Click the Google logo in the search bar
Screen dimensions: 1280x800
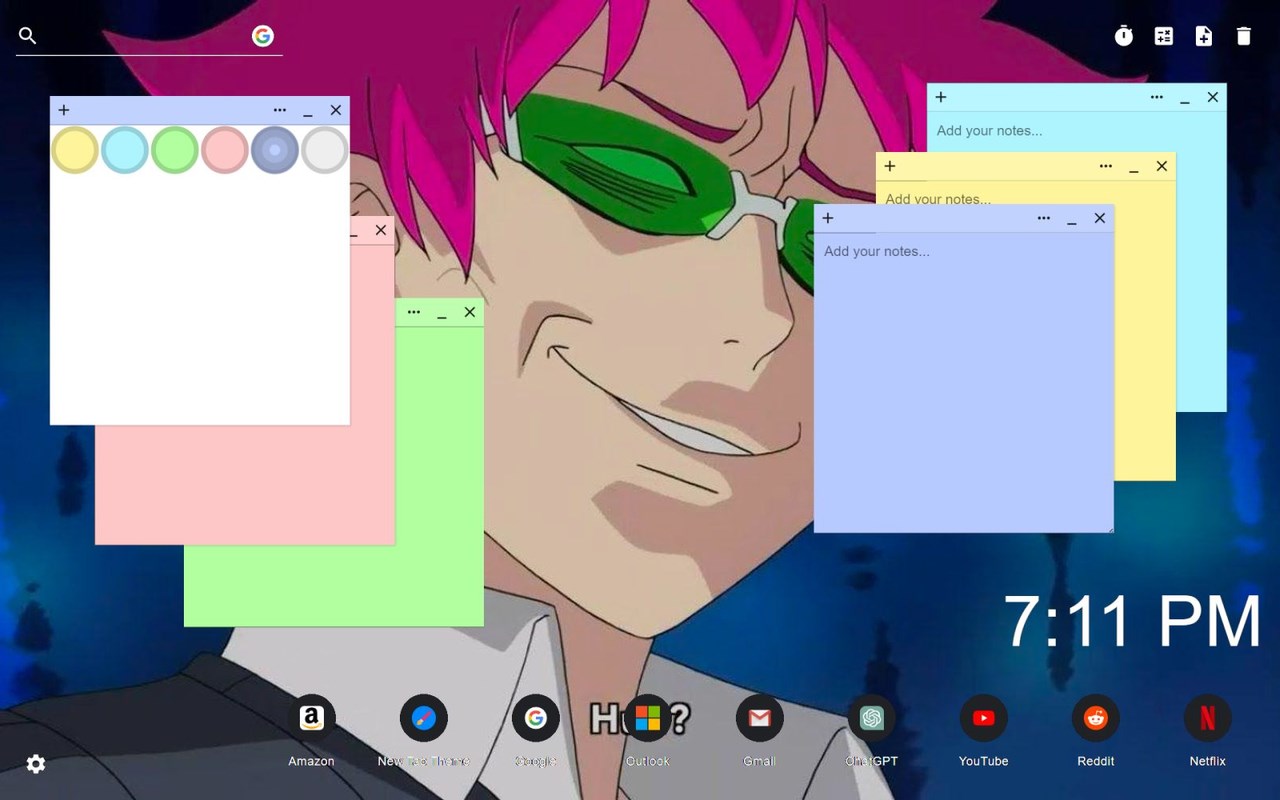263,36
